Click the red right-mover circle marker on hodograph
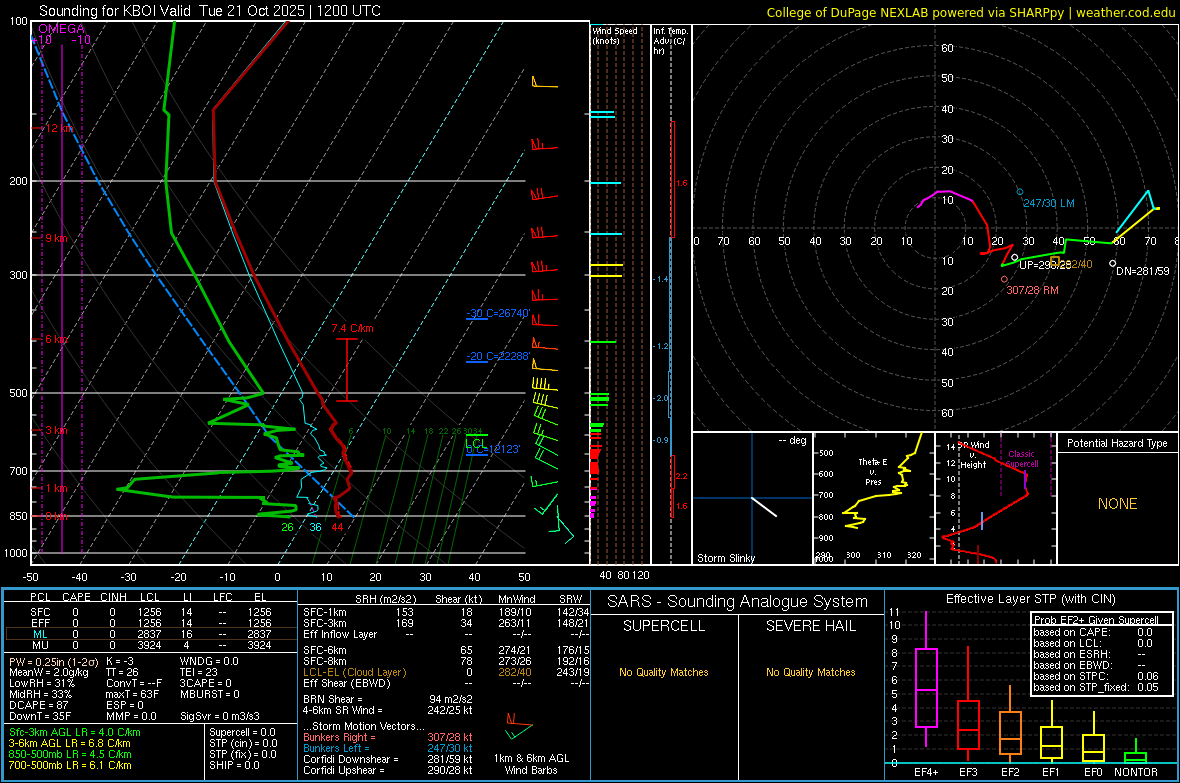 1004,279
